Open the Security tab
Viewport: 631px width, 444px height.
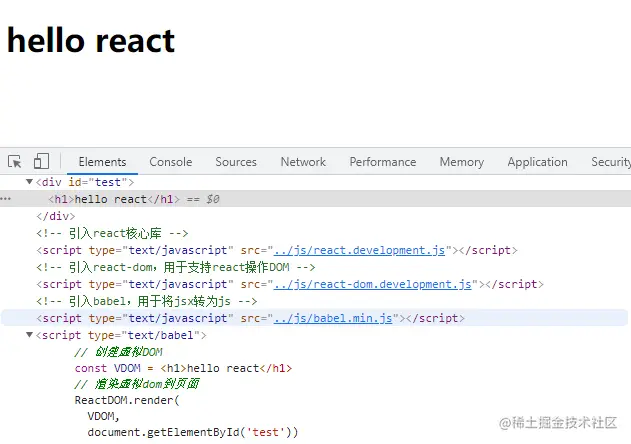[610, 162]
